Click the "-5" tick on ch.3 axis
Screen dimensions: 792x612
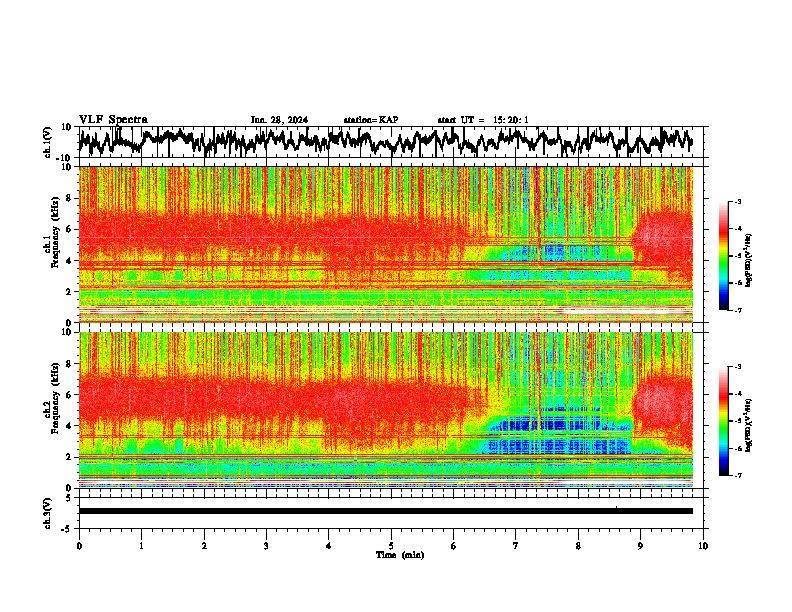[x=68, y=529]
